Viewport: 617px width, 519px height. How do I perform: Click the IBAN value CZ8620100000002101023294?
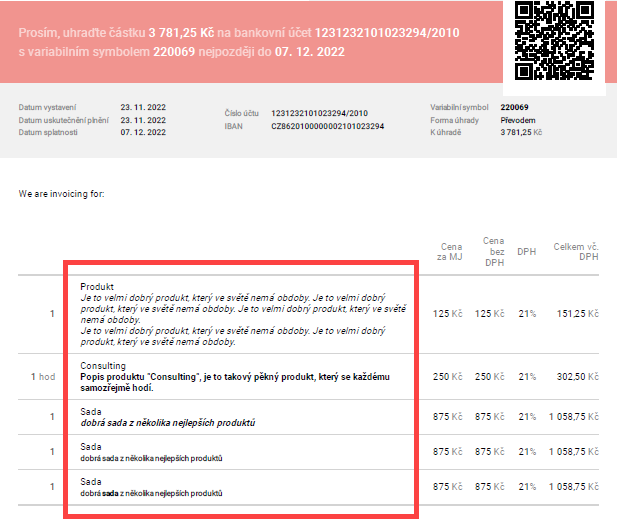[326, 125]
